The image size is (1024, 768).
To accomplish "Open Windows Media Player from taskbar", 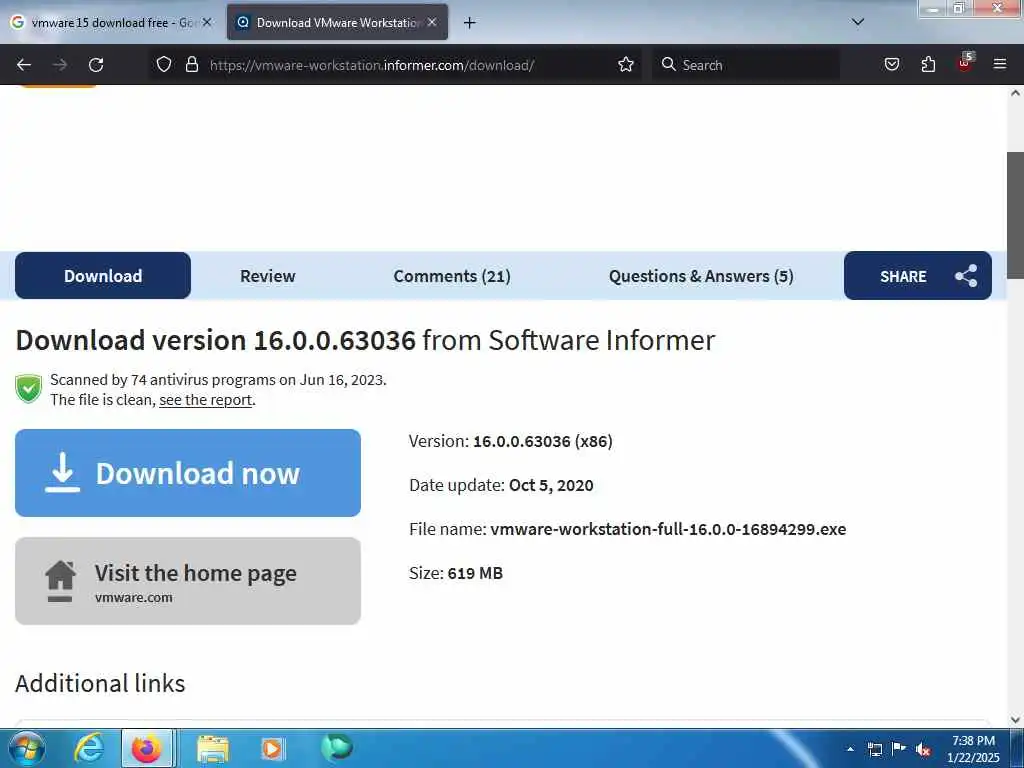I will (x=272, y=748).
